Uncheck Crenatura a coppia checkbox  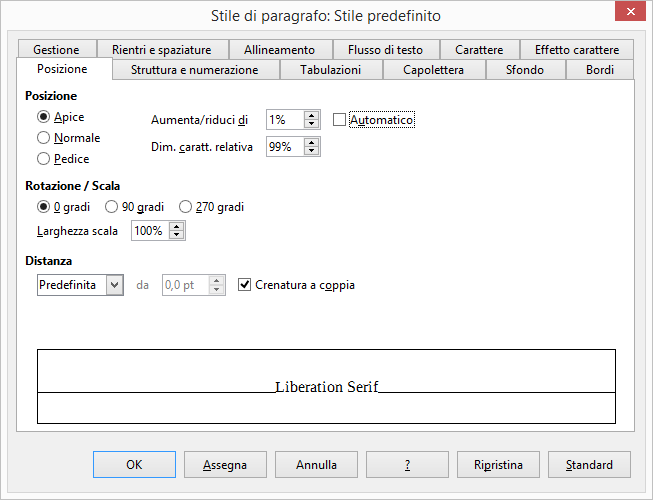[246, 285]
